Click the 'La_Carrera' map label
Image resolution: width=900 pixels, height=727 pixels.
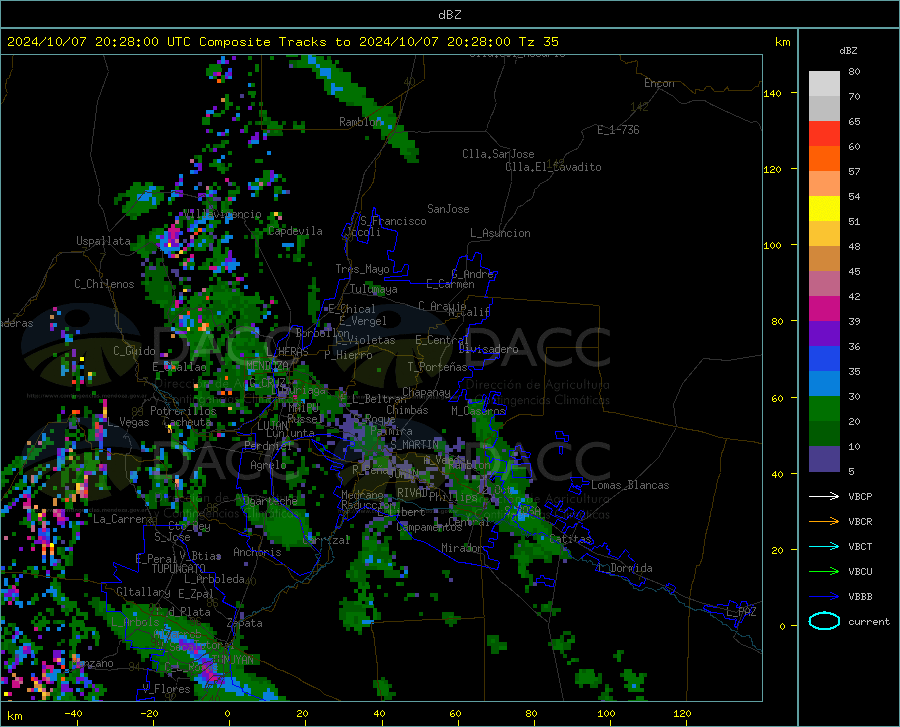click(123, 519)
